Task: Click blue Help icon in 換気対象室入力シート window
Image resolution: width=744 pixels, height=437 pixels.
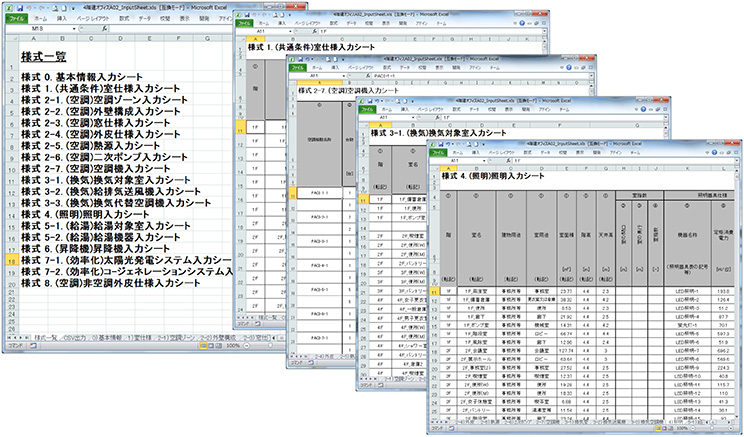Action: (x=643, y=109)
